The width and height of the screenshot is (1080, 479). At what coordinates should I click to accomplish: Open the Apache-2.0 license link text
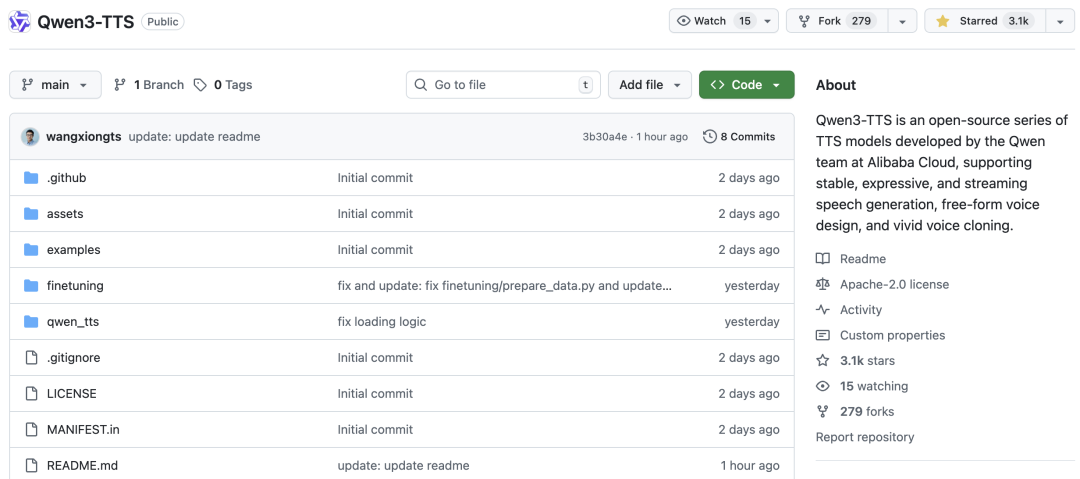tap(894, 285)
